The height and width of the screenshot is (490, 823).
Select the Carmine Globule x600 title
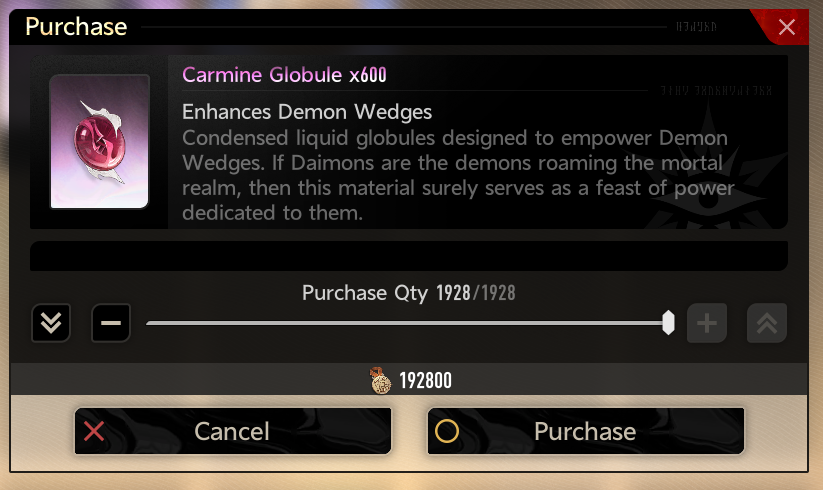284,75
